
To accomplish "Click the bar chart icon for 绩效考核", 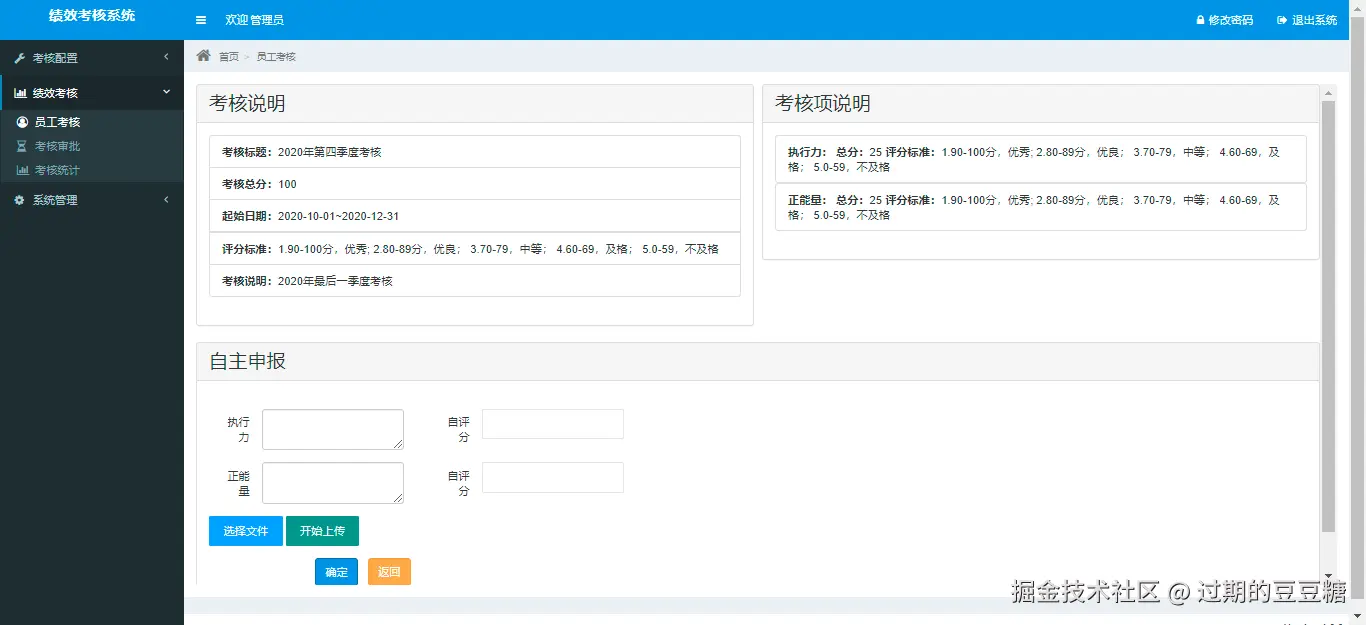I will pyautogui.click(x=19, y=93).
